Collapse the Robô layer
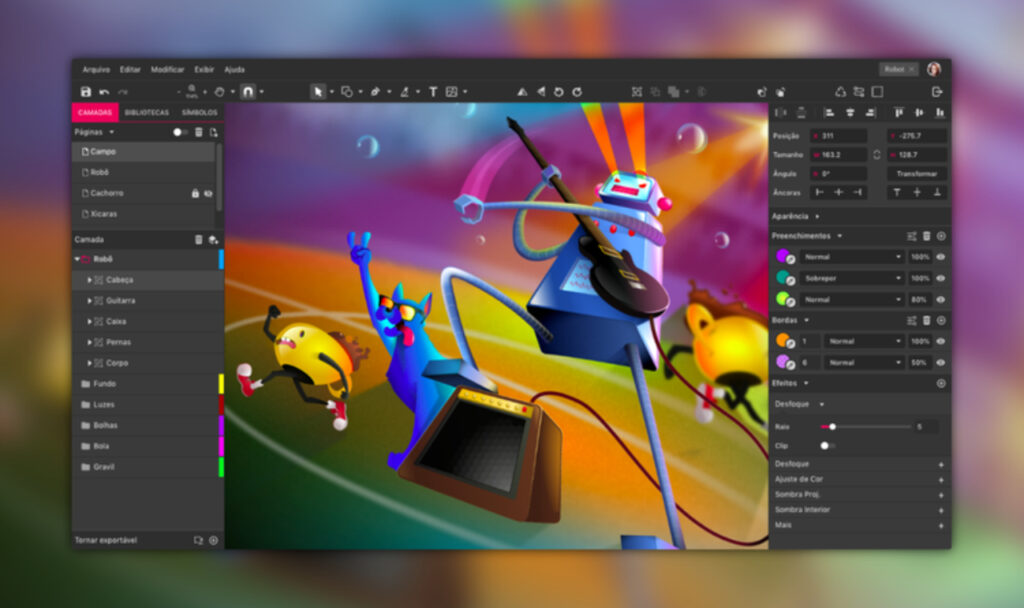The image size is (1024, 608). click(x=77, y=259)
